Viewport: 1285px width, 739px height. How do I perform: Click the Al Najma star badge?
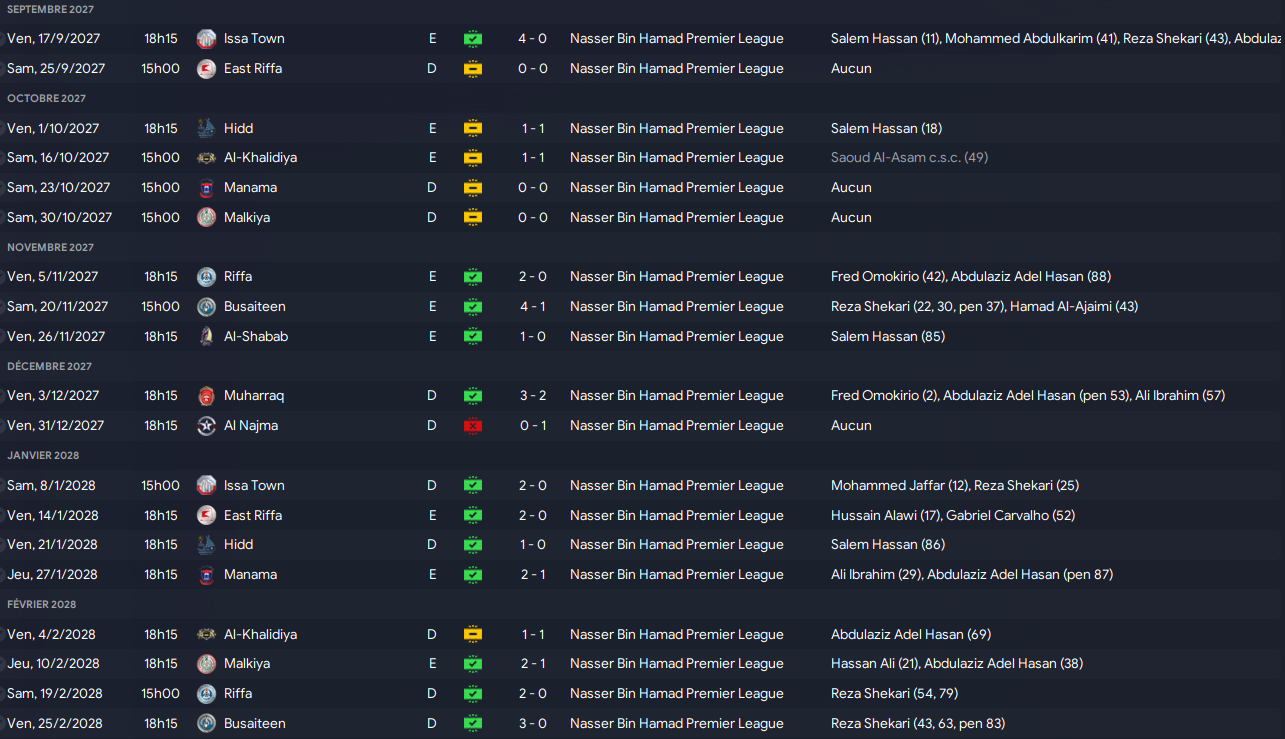tap(206, 426)
